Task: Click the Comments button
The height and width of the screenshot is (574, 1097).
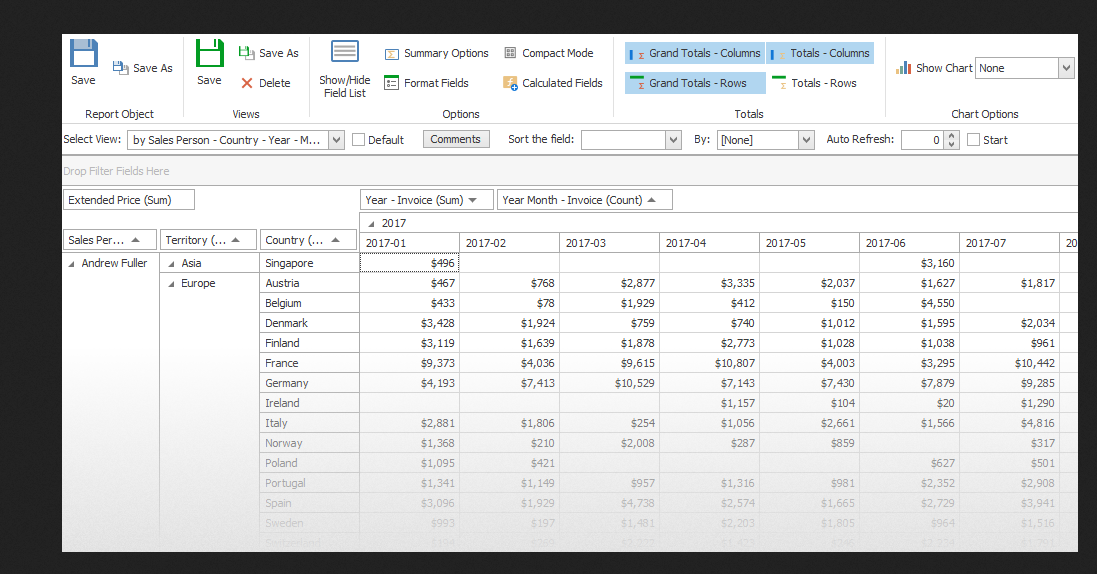Action: 456,140
